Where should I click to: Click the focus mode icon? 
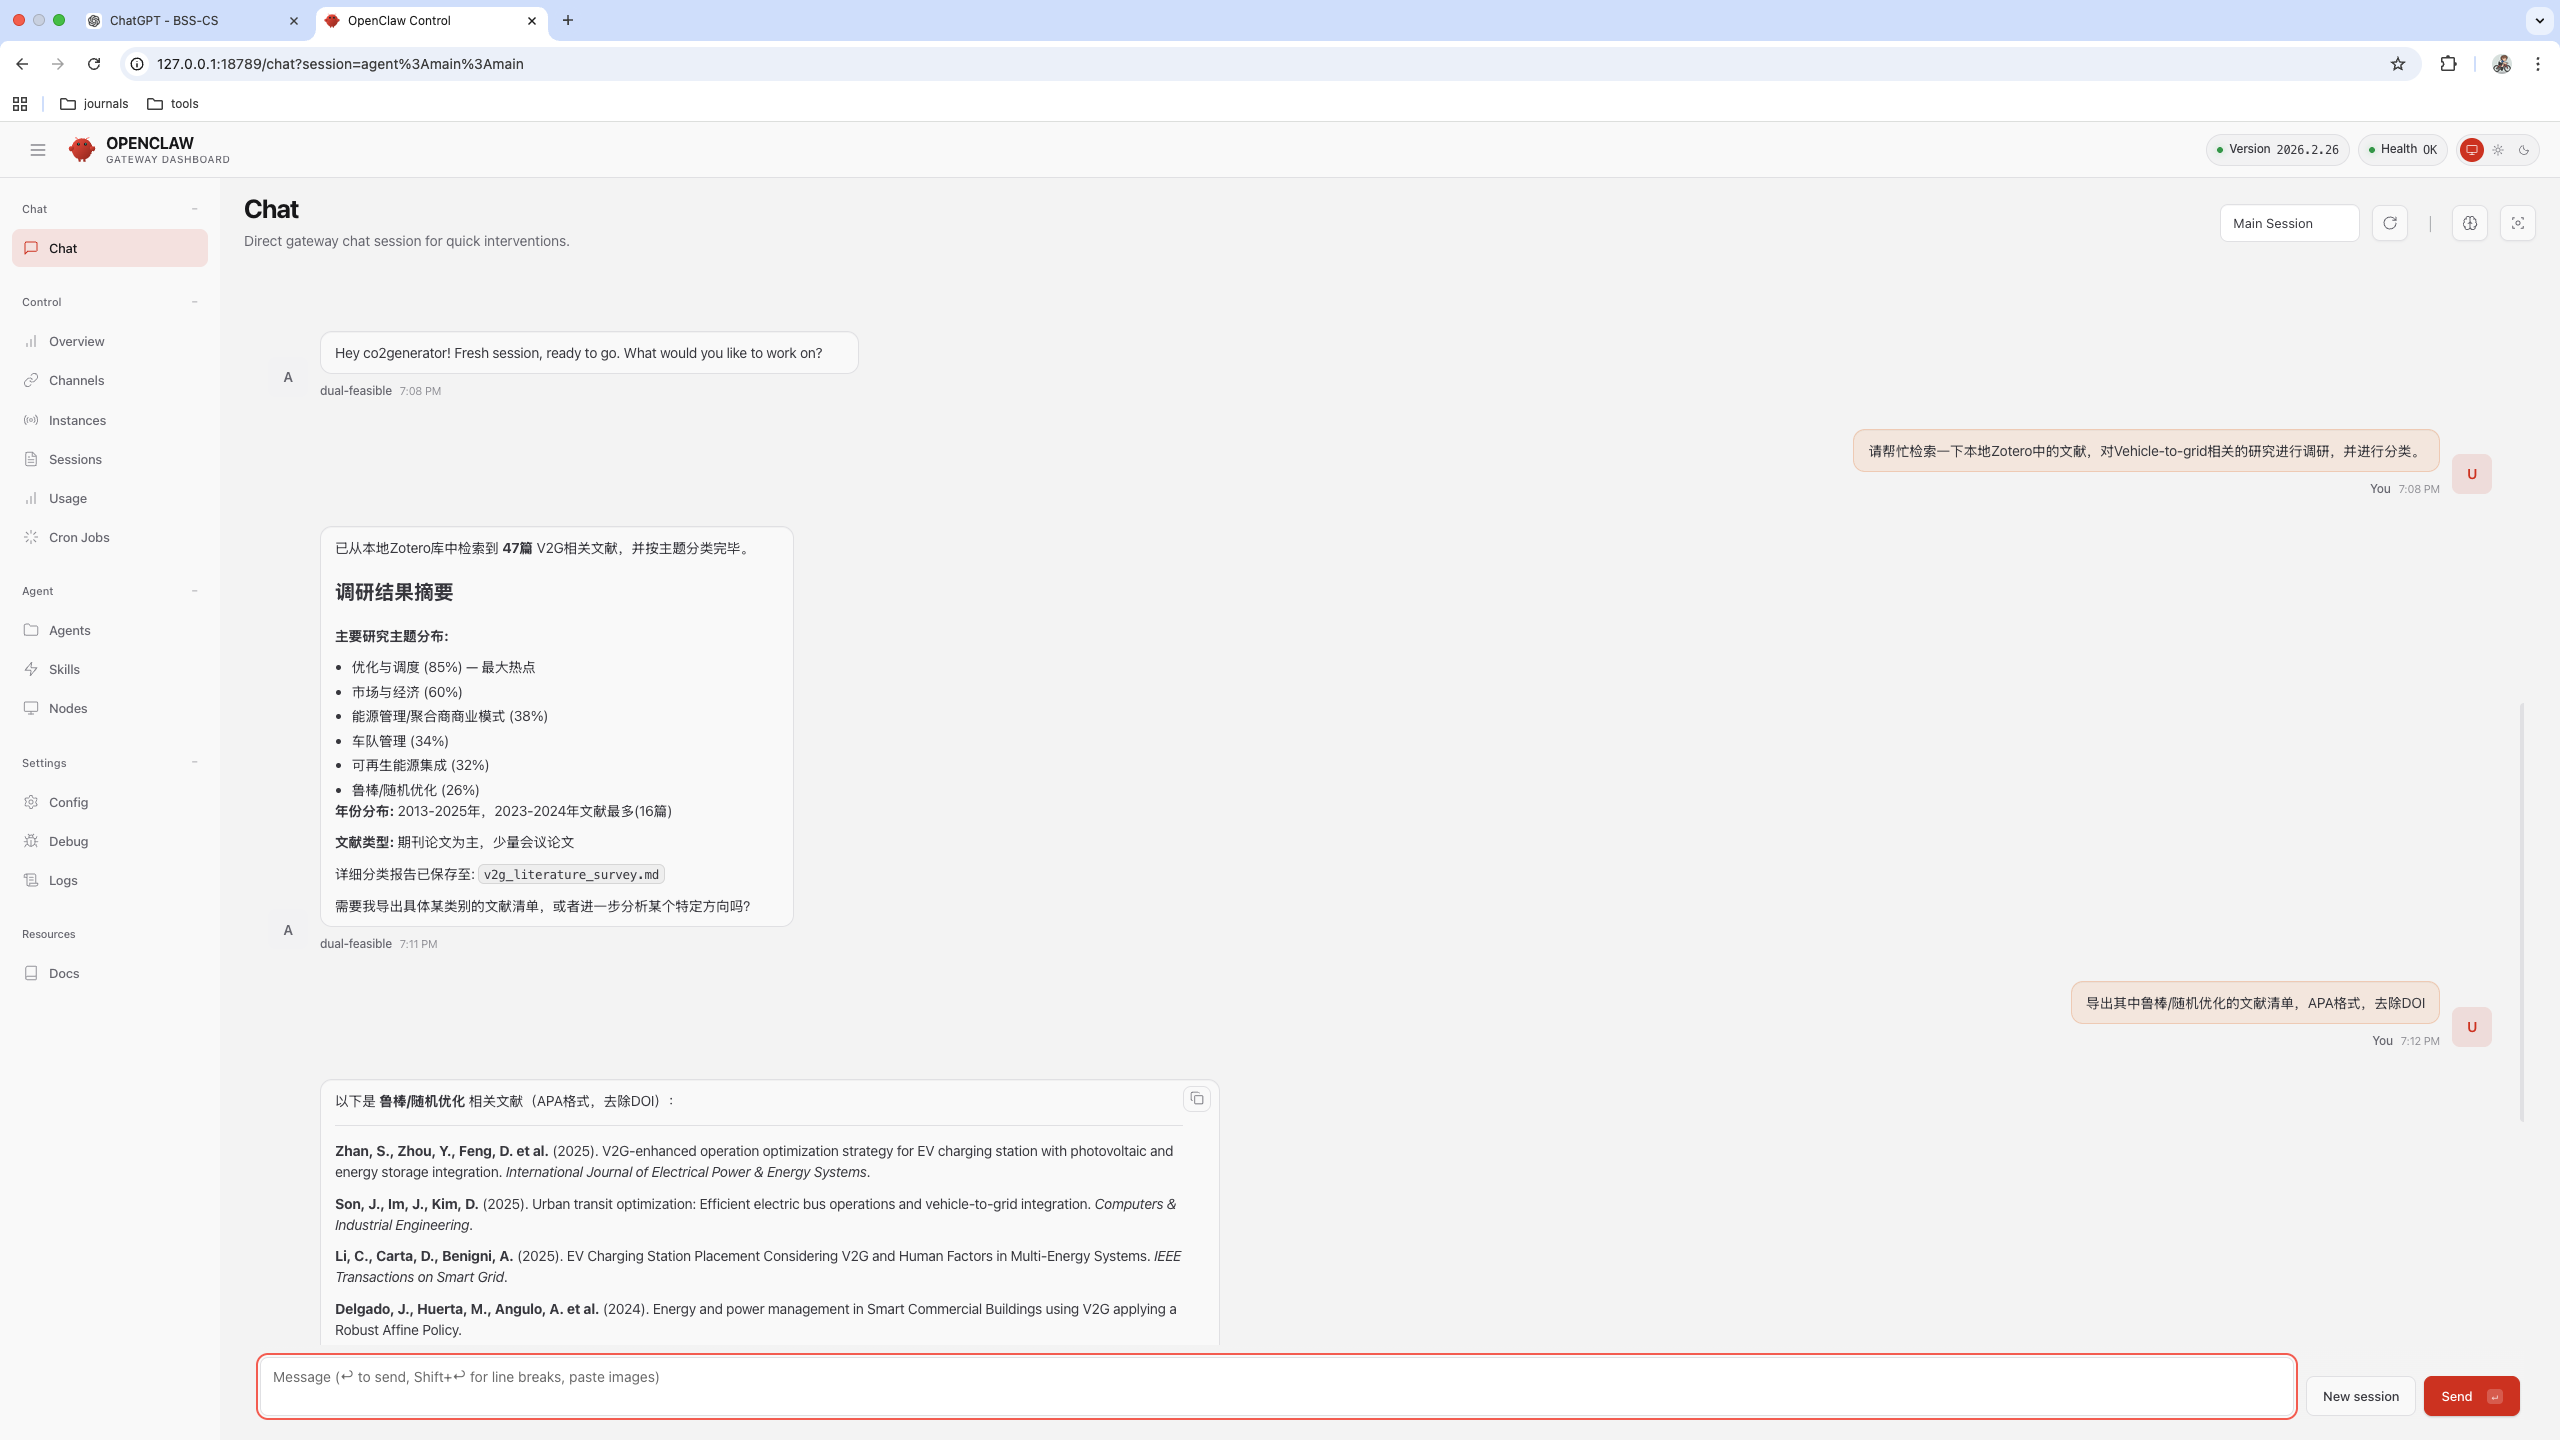pos(2517,223)
